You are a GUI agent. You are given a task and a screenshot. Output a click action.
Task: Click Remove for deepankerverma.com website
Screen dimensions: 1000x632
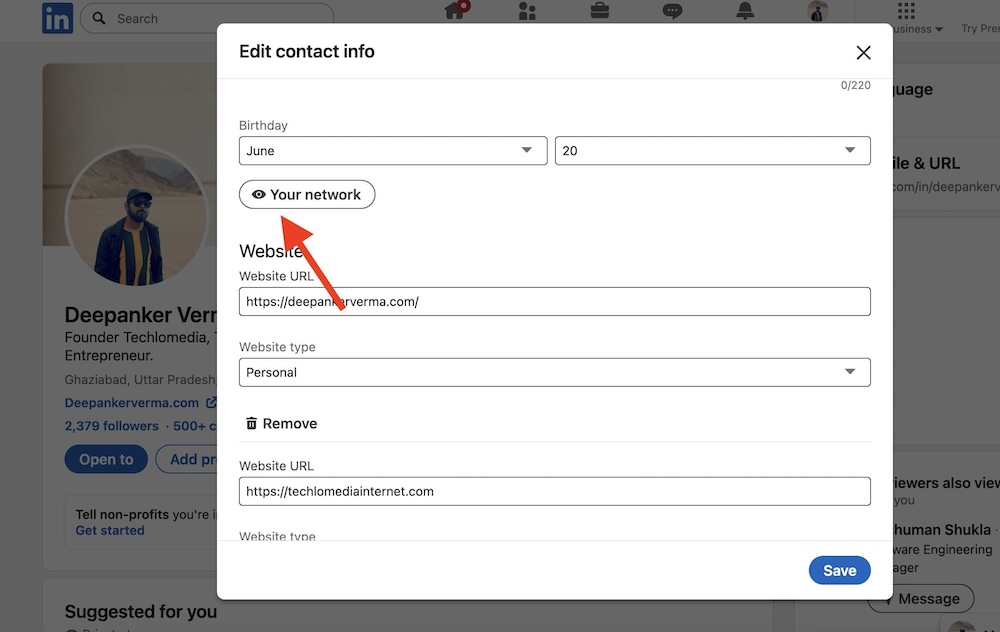pyautogui.click(x=281, y=423)
